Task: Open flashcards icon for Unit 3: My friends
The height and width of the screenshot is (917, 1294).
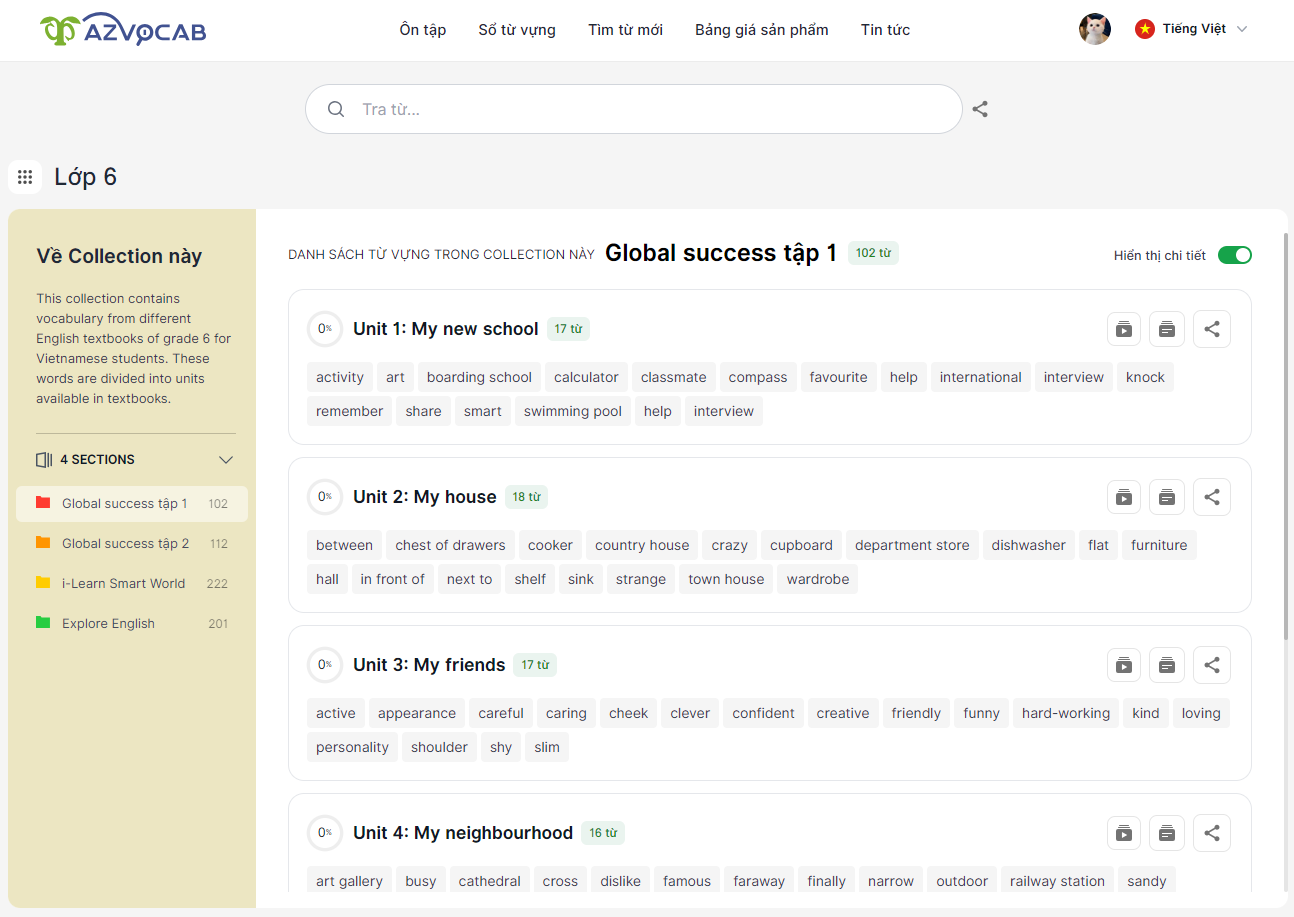Action: click(x=1167, y=665)
